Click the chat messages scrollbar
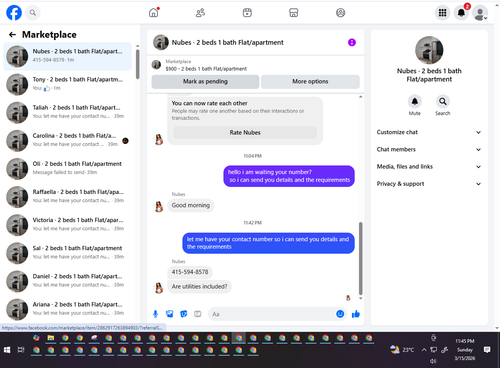Viewport: 500px width, 368px height. point(360,258)
